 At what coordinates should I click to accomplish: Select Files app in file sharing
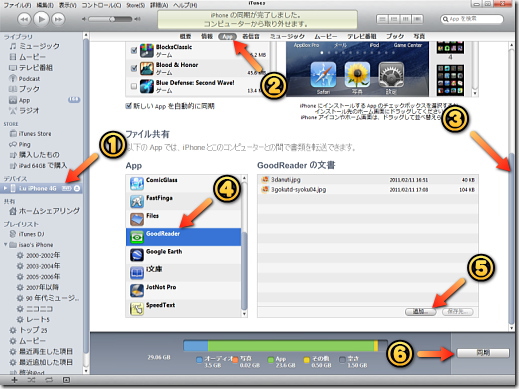point(183,219)
